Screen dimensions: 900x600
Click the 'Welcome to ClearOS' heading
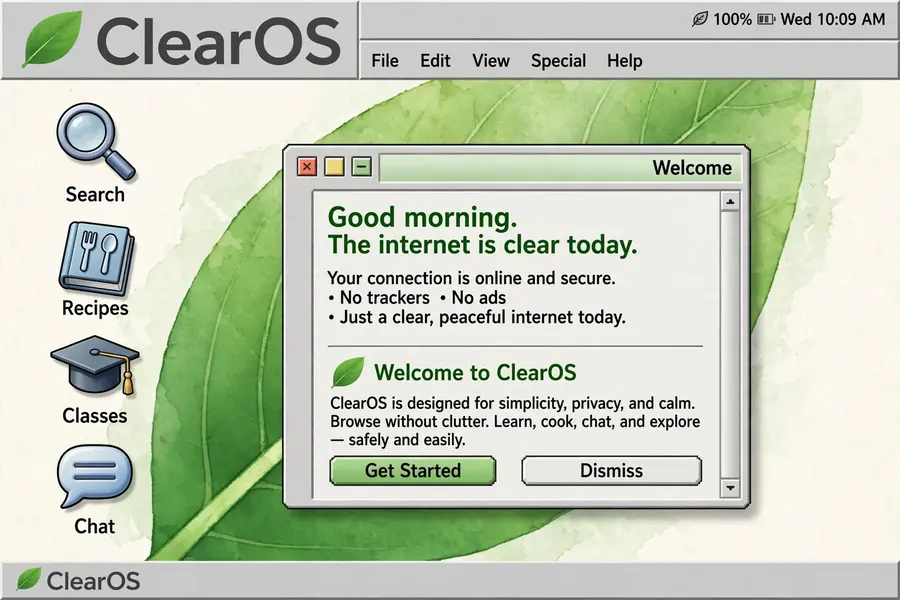tap(475, 373)
